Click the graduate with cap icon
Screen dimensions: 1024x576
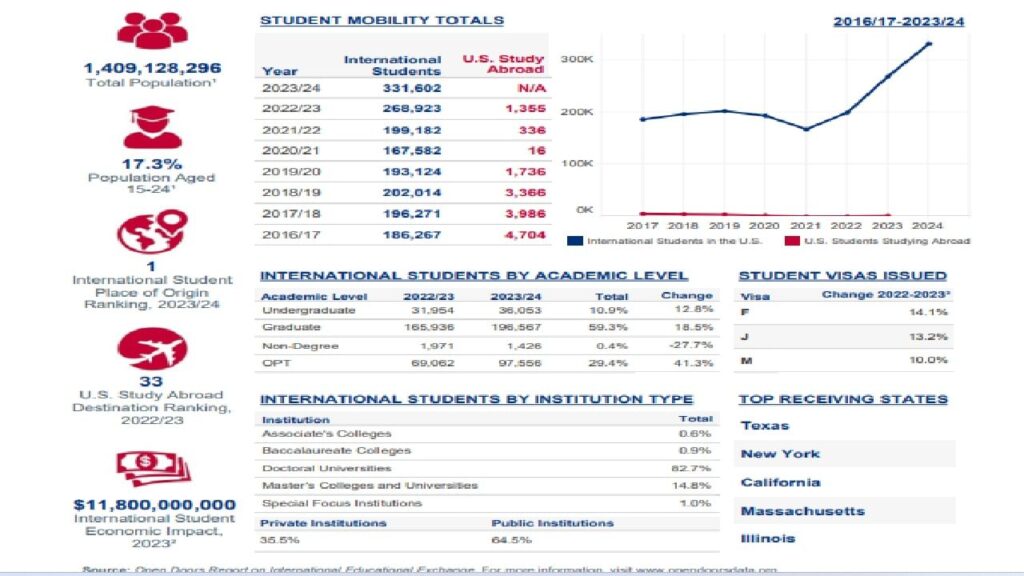(x=152, y=127)
